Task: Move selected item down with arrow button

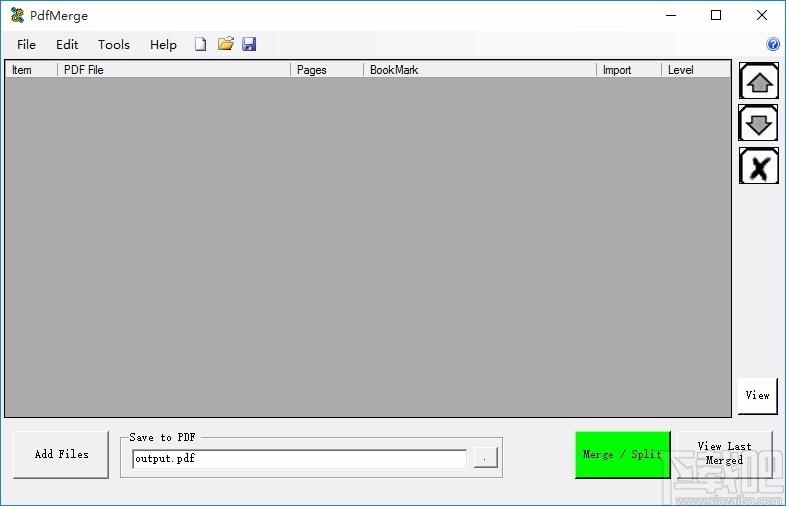Action: pyautogui.click(x=759, y=123)
